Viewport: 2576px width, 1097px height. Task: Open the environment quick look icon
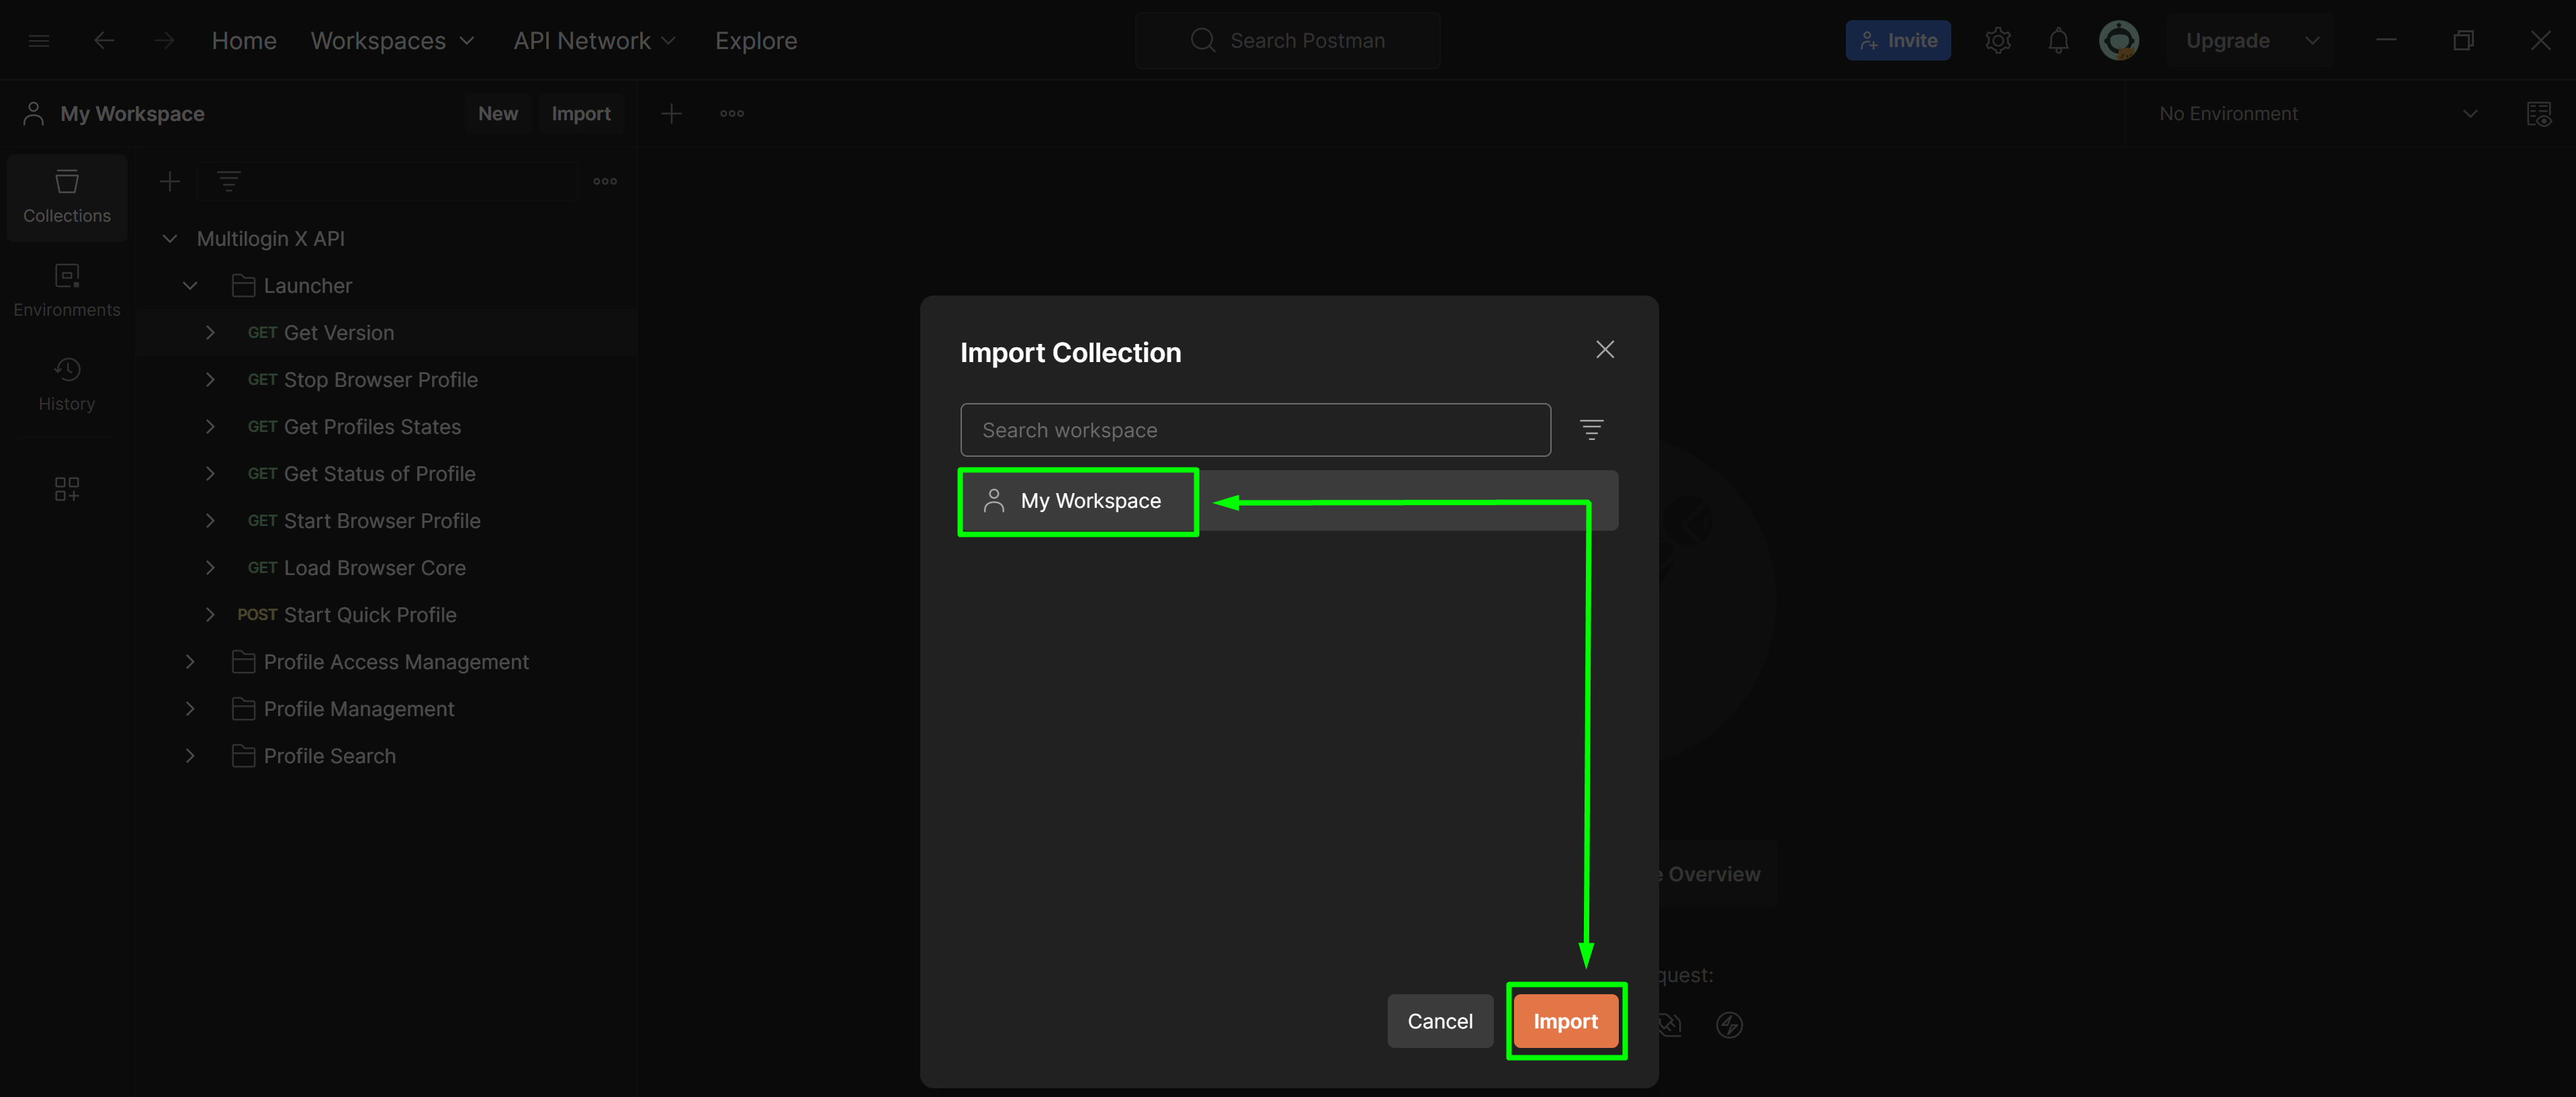pos(2539,114)
